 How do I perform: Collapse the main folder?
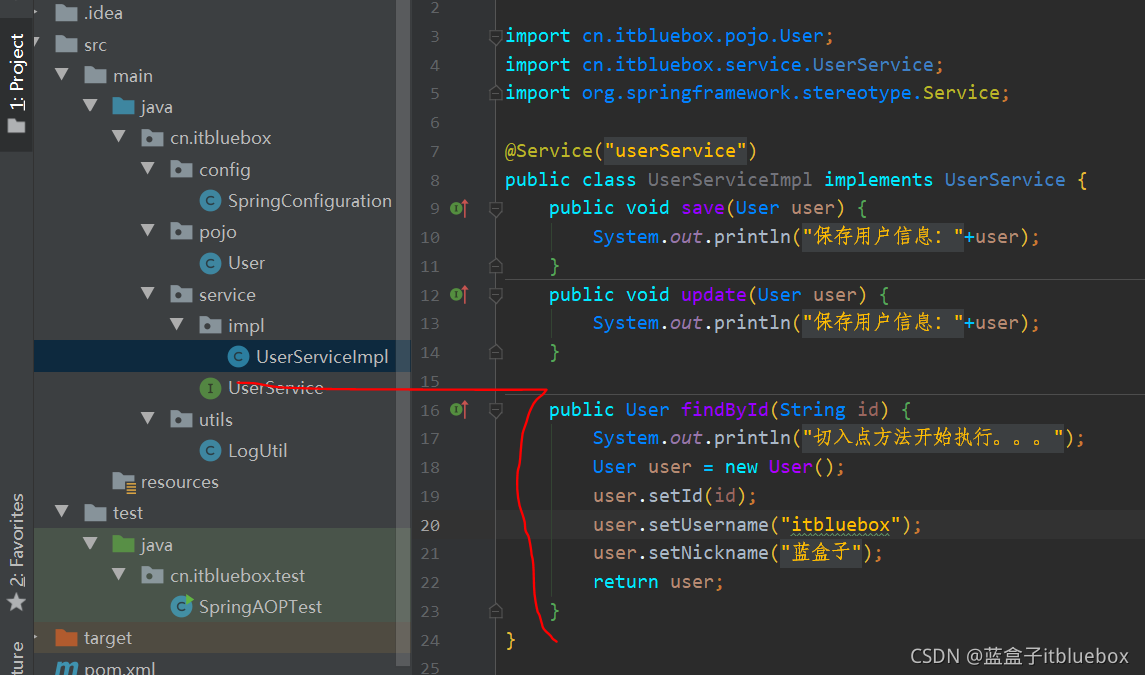pos(62,75)
